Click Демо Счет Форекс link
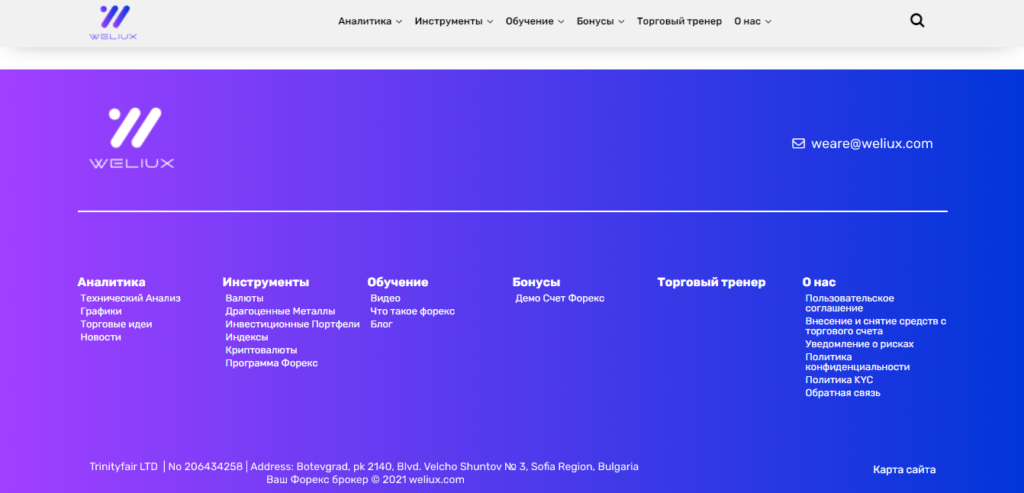1024x493 pixels. point(559,298)
